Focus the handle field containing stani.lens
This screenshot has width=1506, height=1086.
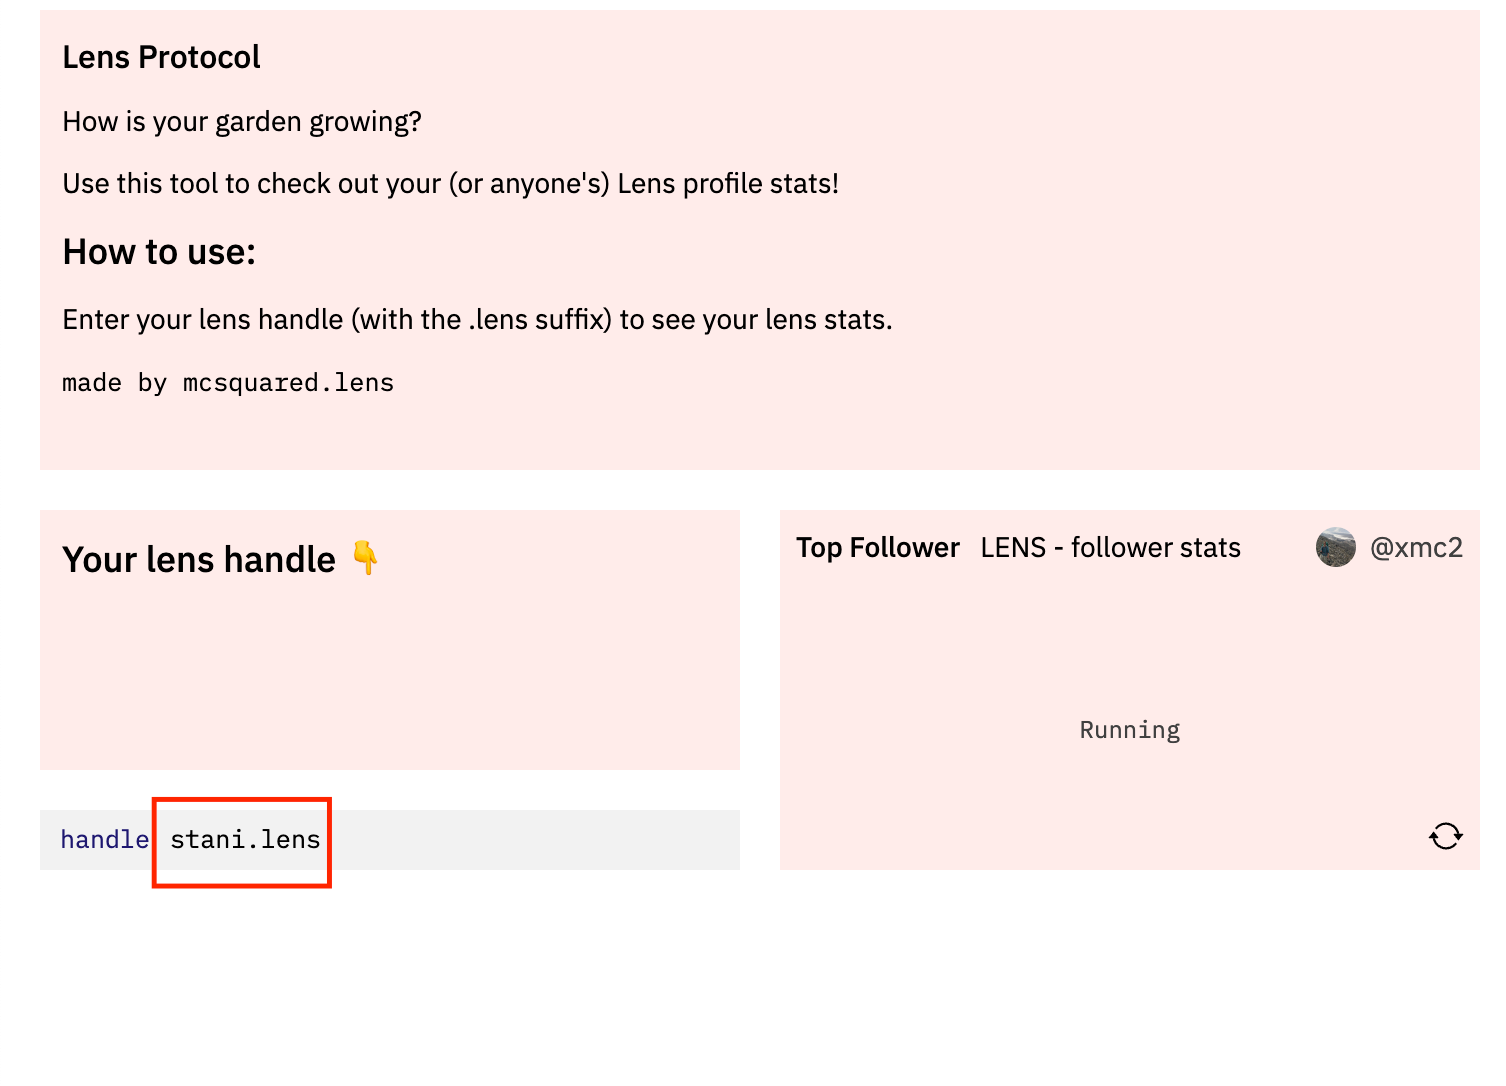pos(245,839)
